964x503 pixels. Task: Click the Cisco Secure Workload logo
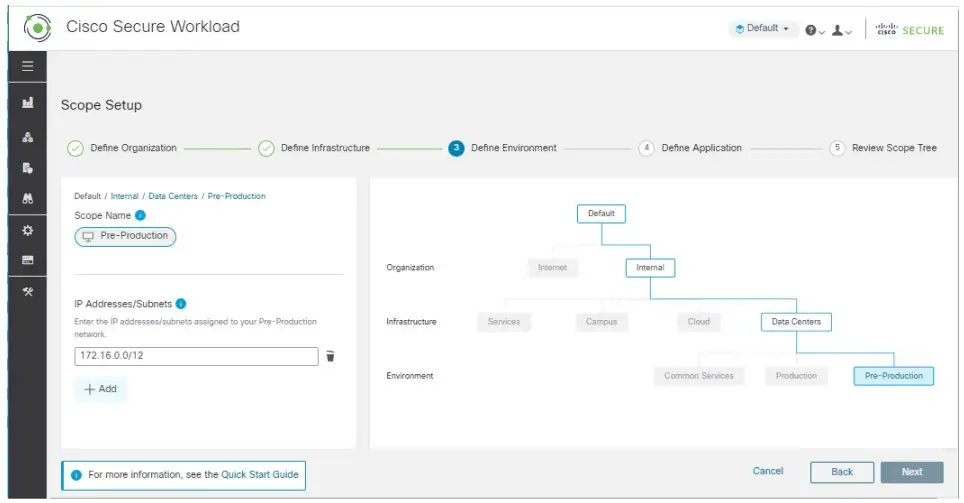[x=37, y=28]
